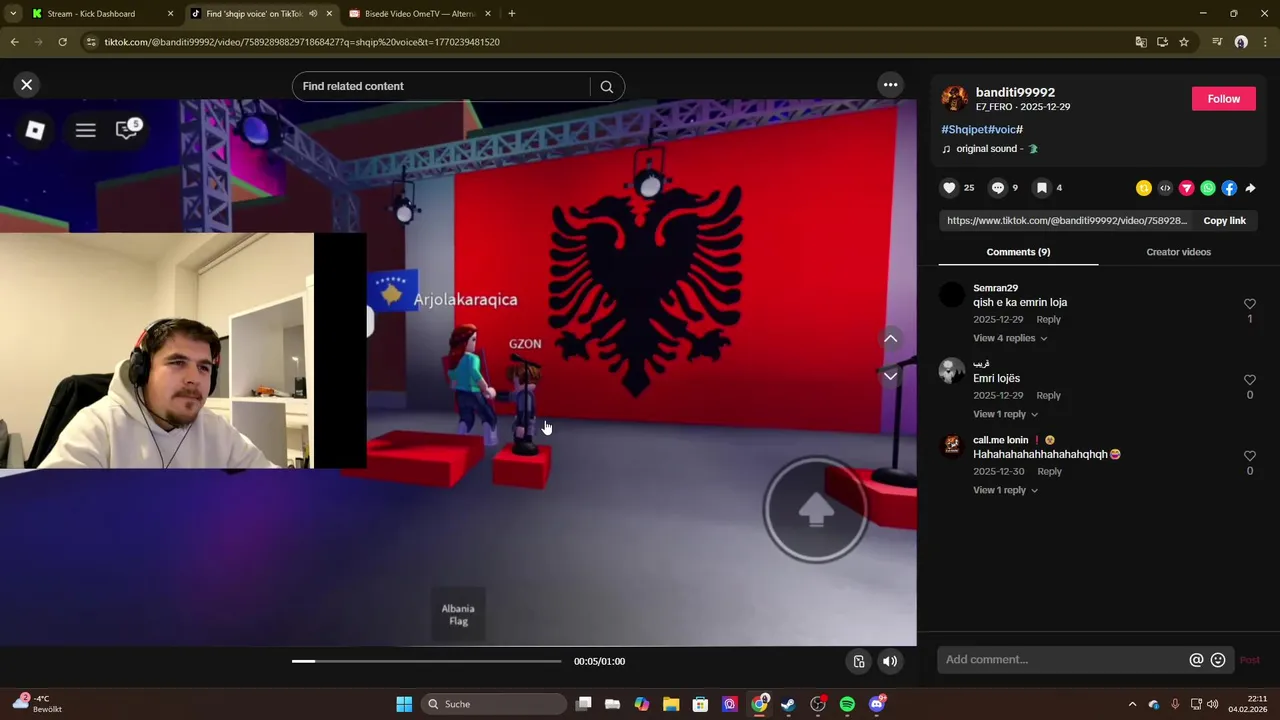The image size is (1280, 720).
Task: Click the taskbar Suche search box
Action: coord(494,704)
